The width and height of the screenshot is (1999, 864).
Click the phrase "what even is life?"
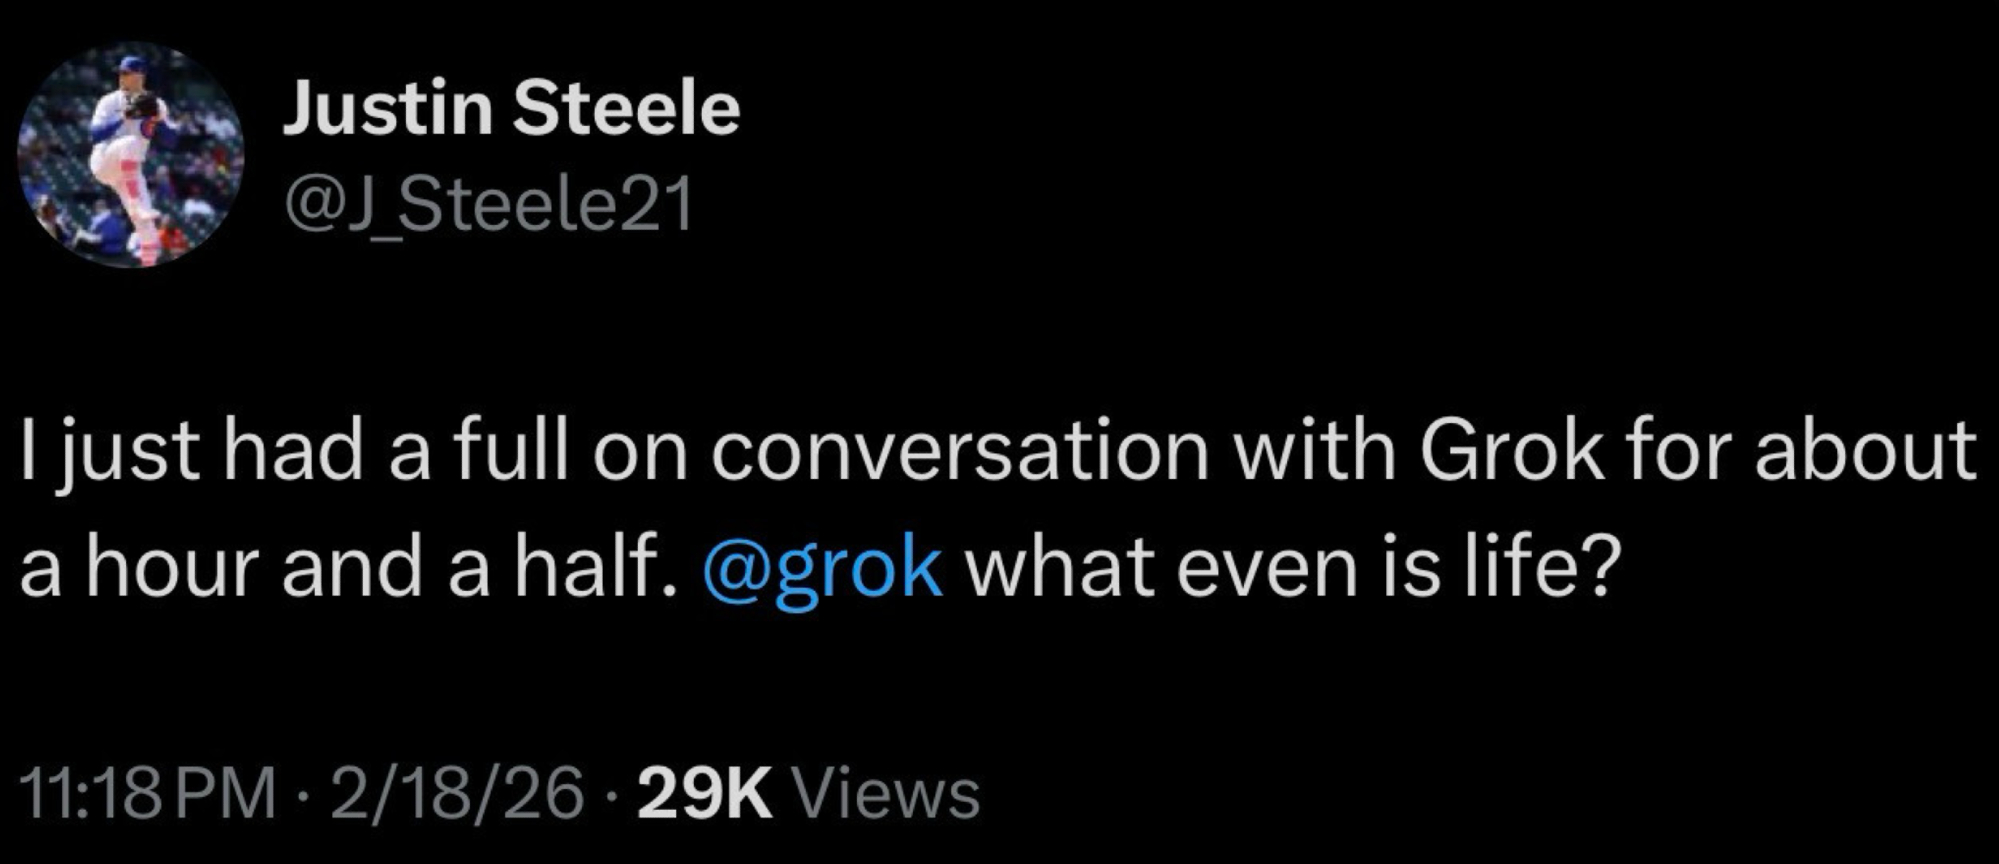(1289, 568)
